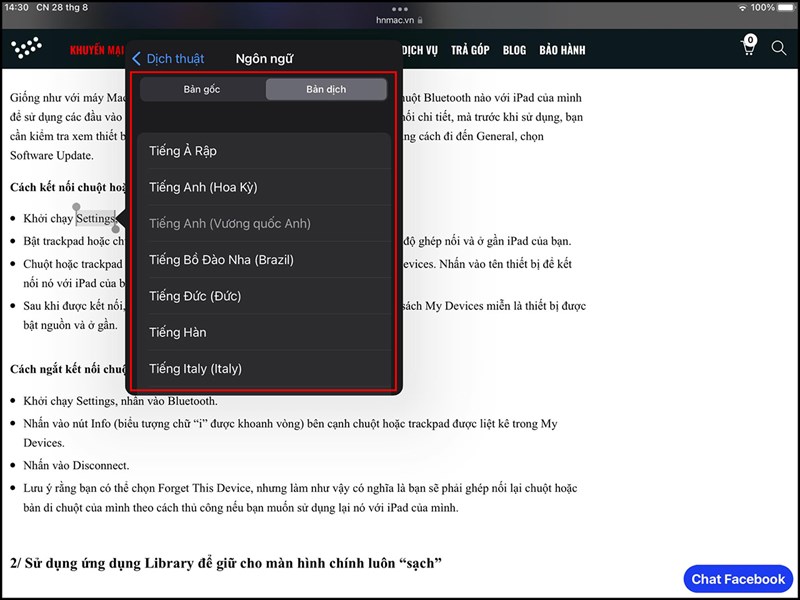
Task: Select Tiếng Bồ Đào Nha (Brazil)
Action: point(264,260)
